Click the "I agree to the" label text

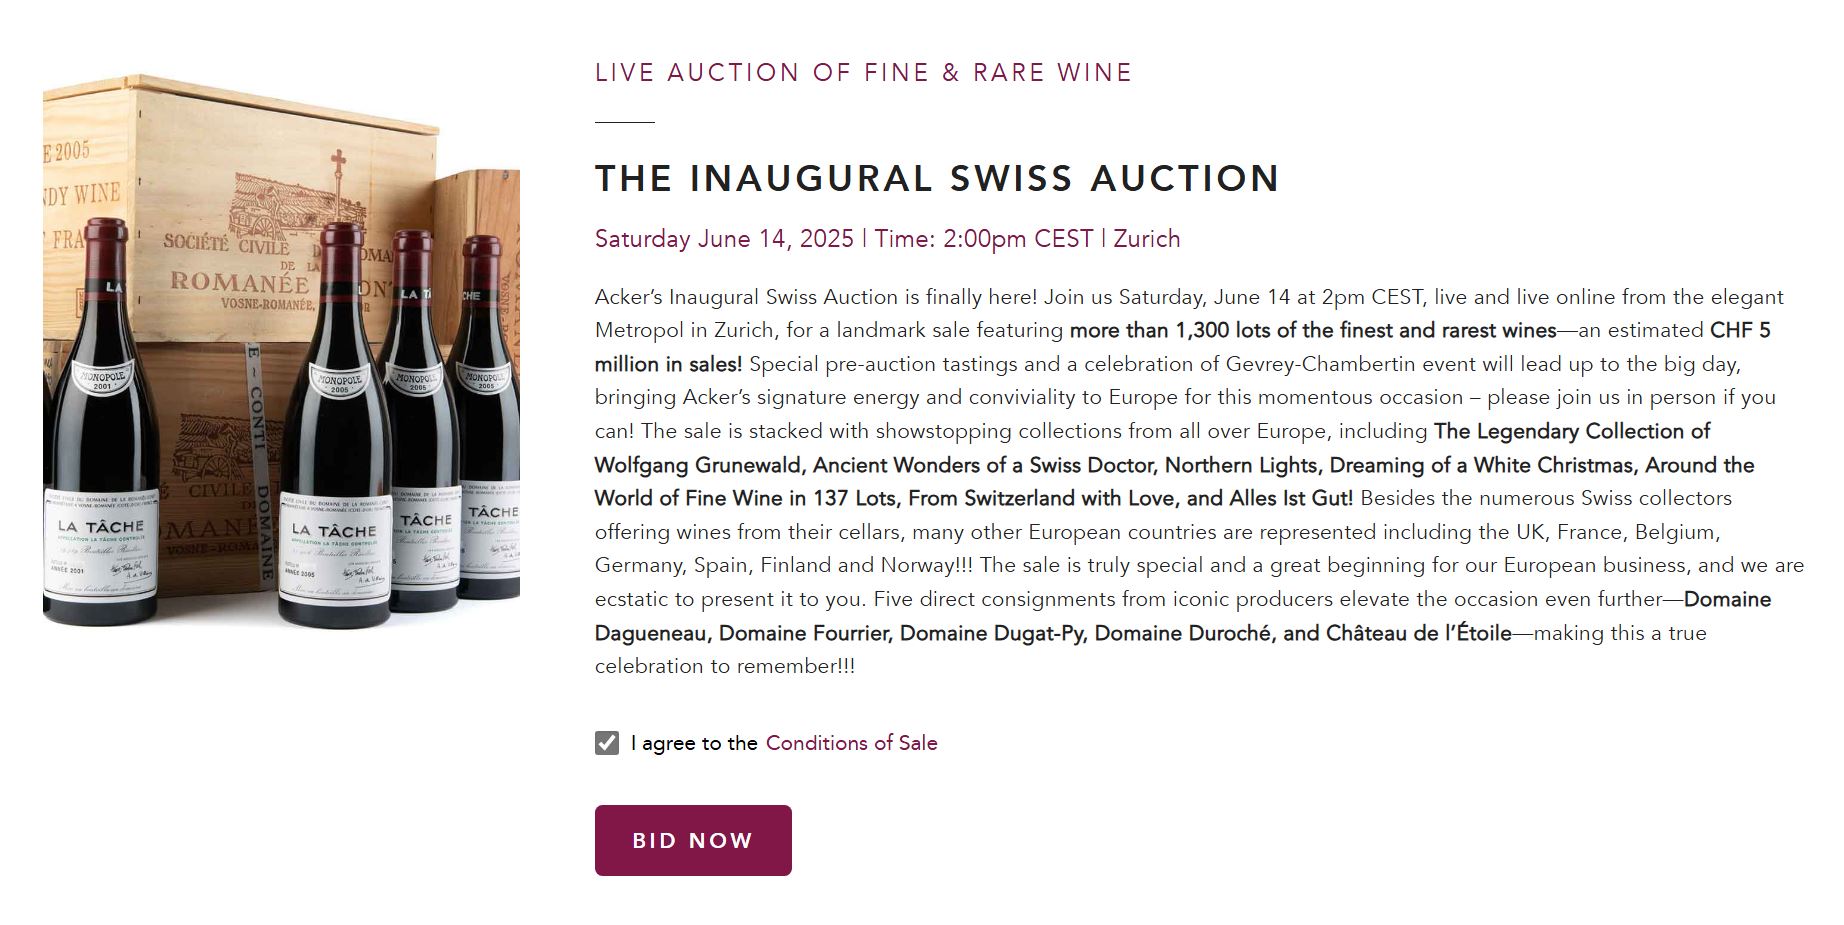694,743
